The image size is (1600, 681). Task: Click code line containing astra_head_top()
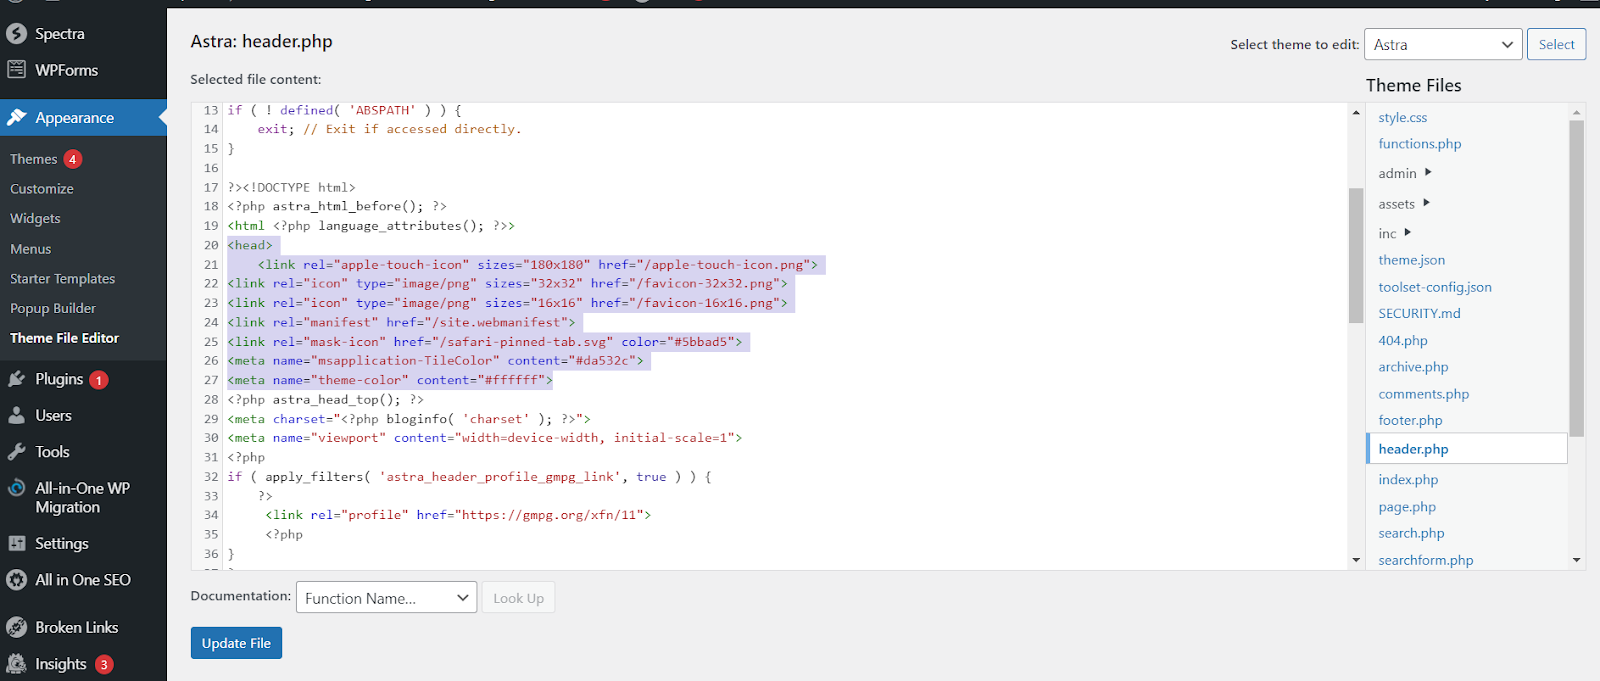click(326, 399)
